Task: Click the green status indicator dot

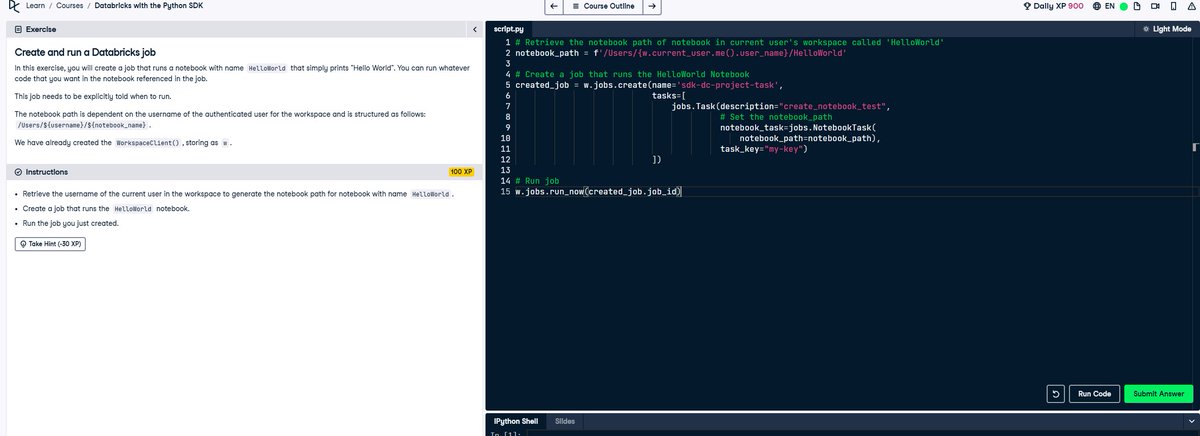Action: (1124, 7)
